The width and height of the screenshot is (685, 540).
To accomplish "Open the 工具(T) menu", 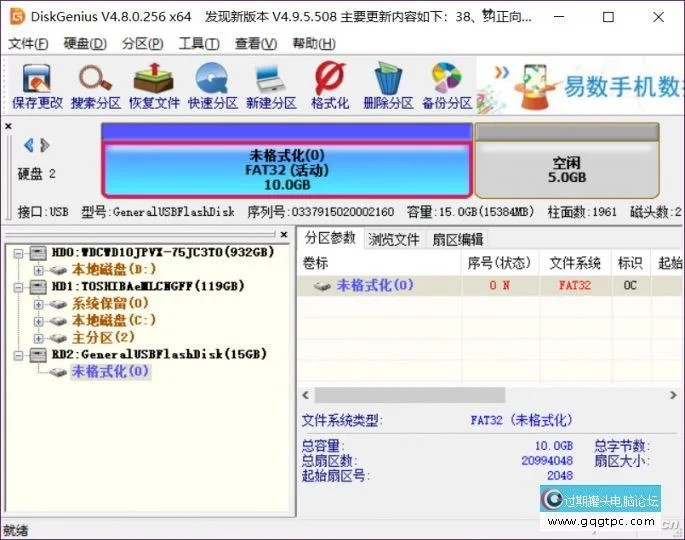I will pos(199,44).
